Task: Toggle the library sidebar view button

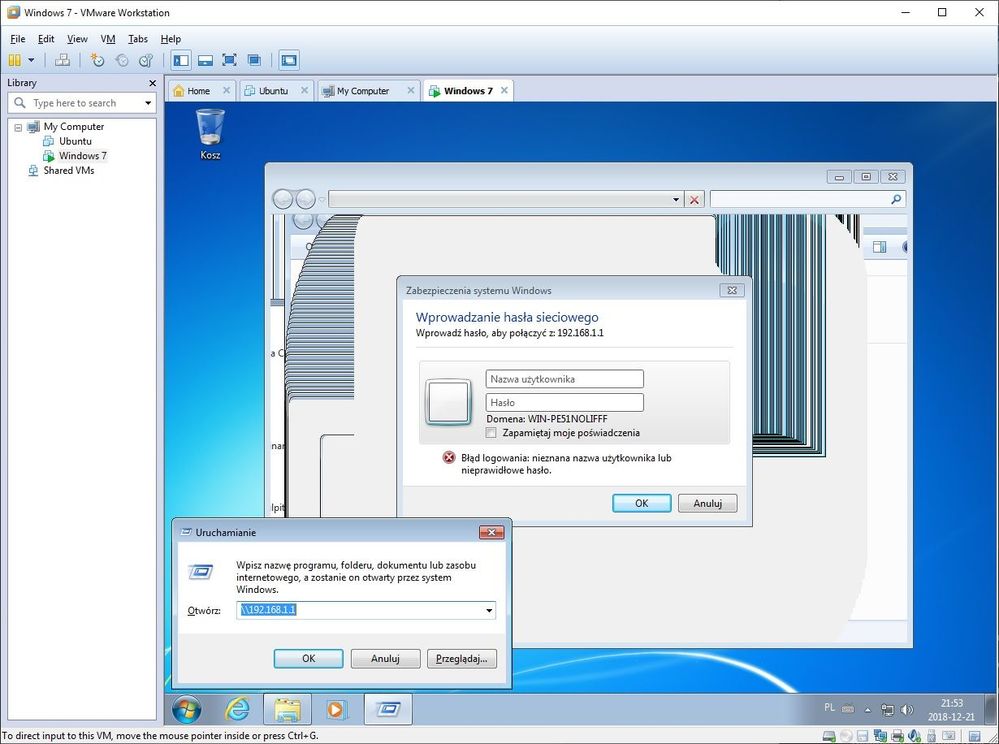Action: point(181,60)
